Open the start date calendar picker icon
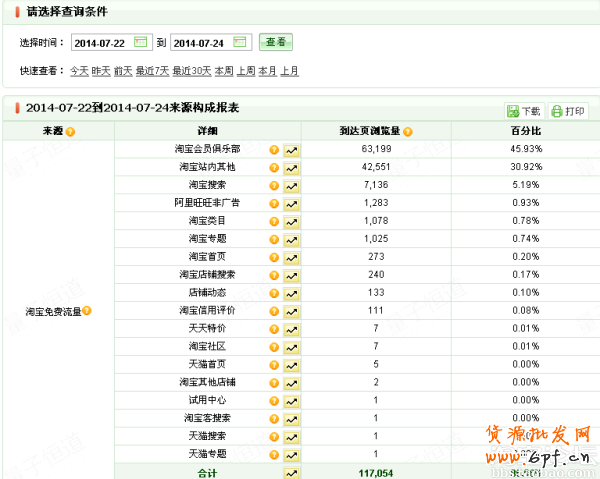Viewport: 600px width, 479px height. tap(140, 42)
